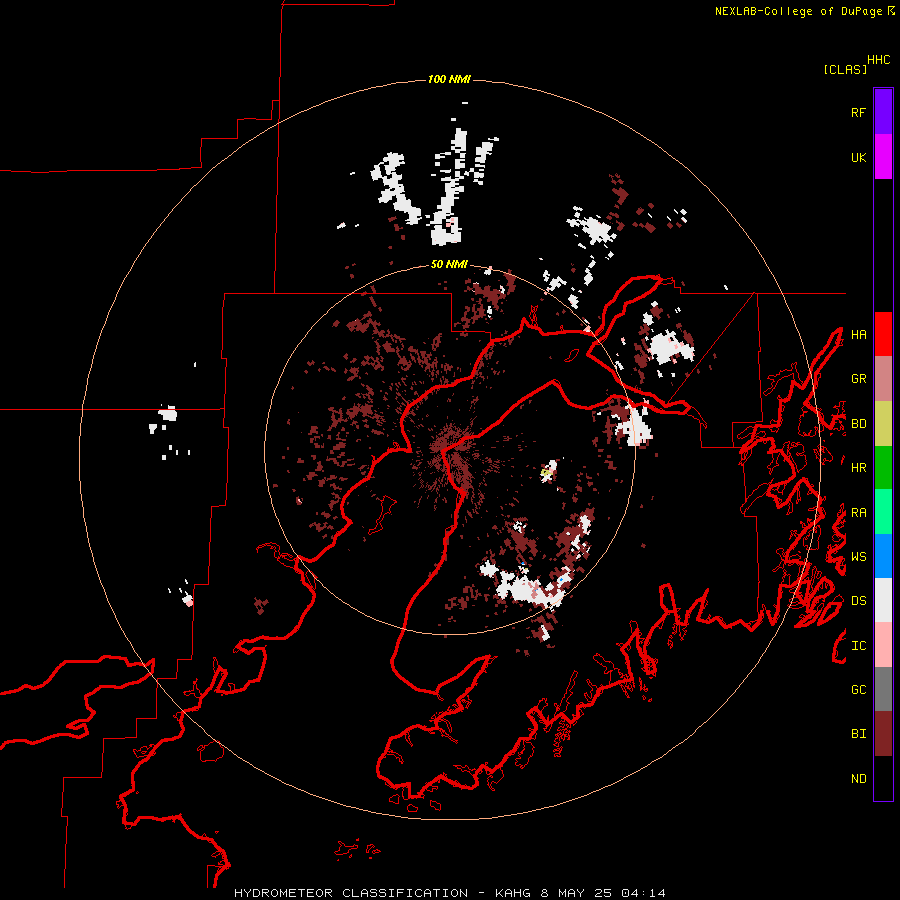Click the ND black legend swatch
Screen dimensions: 900x900
[x=883, y=778]
